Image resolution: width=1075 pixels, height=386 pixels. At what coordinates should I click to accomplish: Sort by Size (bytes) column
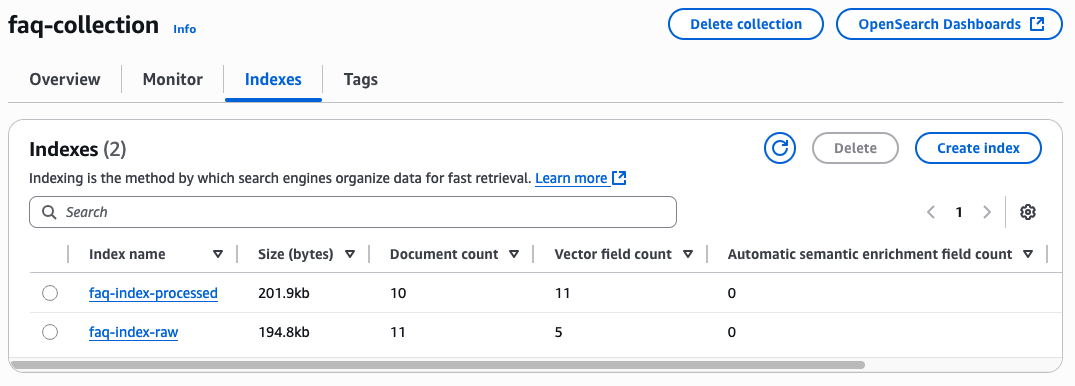(306, 254)
